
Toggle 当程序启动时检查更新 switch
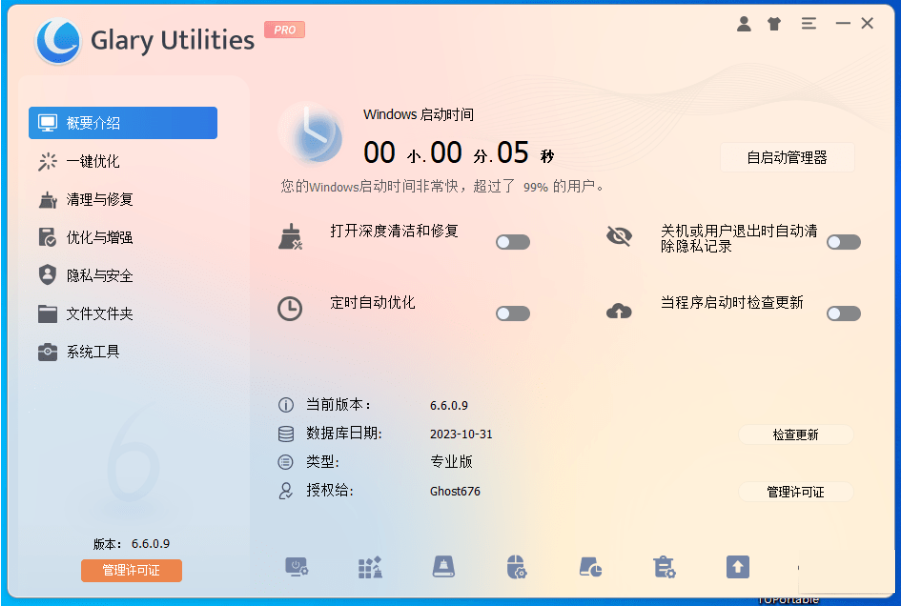pos(843,313)
